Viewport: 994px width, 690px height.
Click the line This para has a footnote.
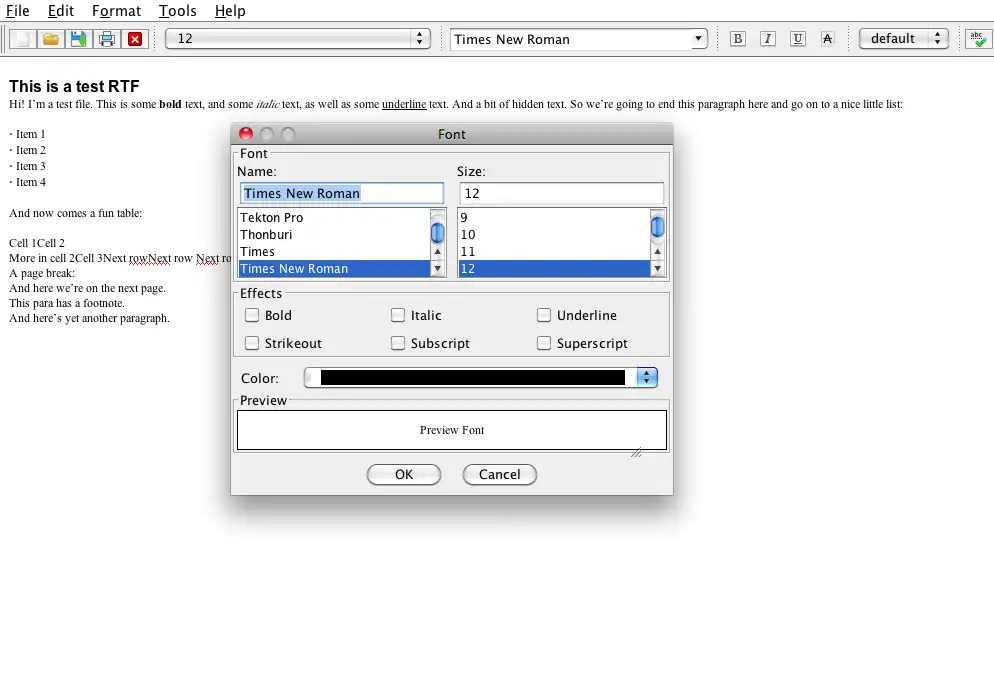pos(67,303)
